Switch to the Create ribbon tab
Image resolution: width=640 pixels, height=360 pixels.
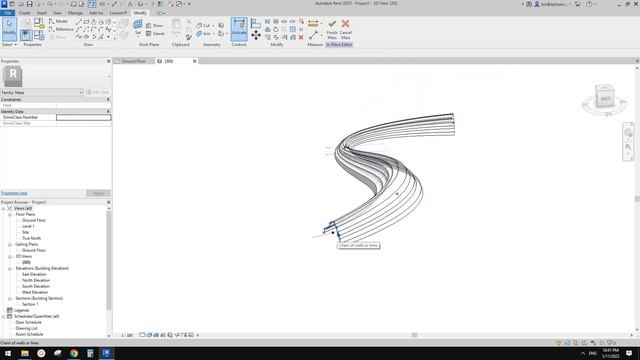[x=24, y=13]
